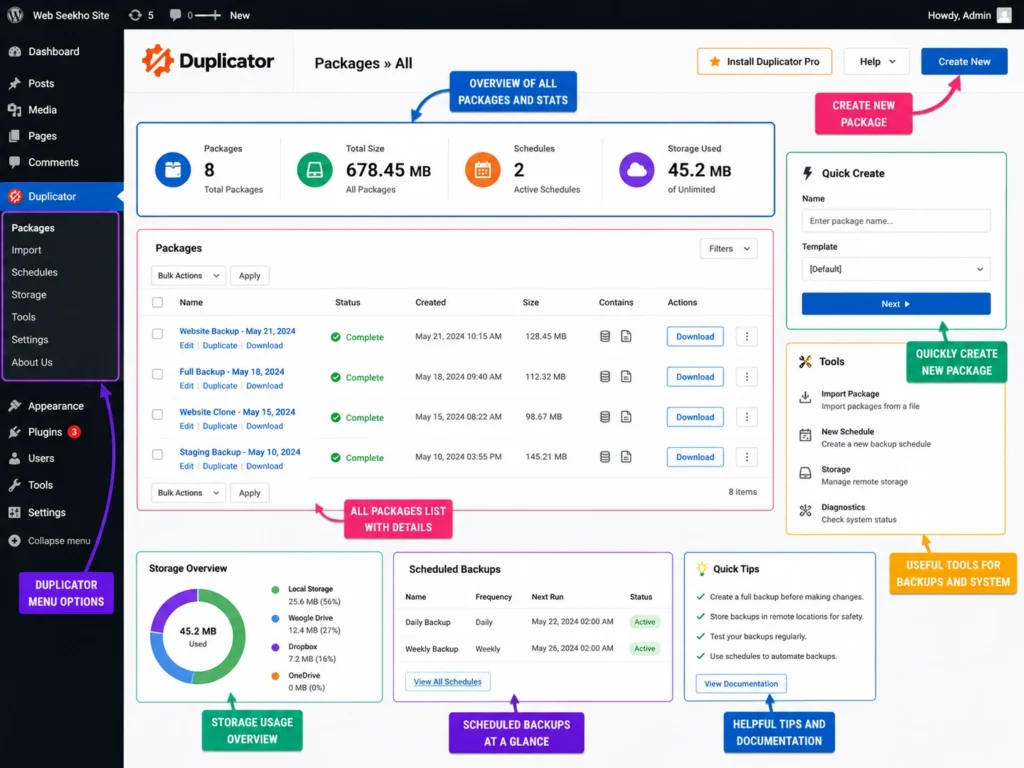Click the Create New button
Image resolution: width=1024 pixels, height=768 pixels.
[964, 61]
